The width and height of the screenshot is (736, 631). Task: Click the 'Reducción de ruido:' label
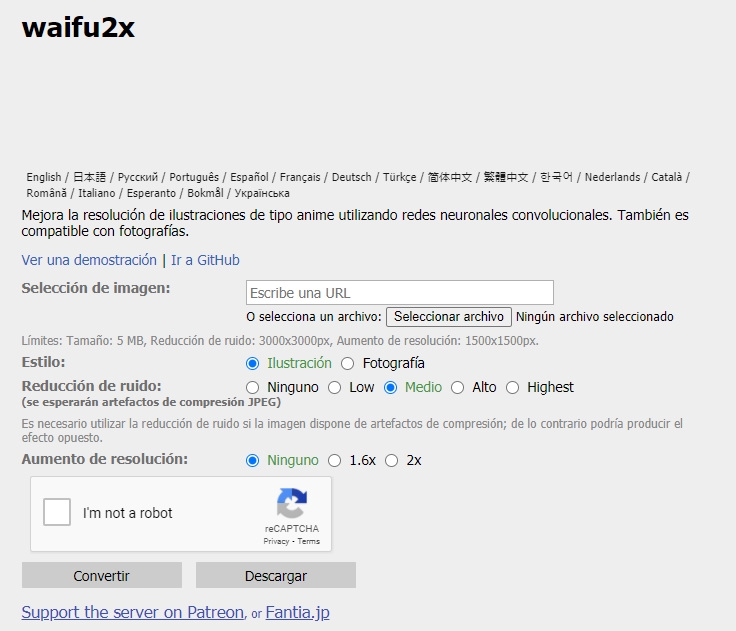coord(92,386)
